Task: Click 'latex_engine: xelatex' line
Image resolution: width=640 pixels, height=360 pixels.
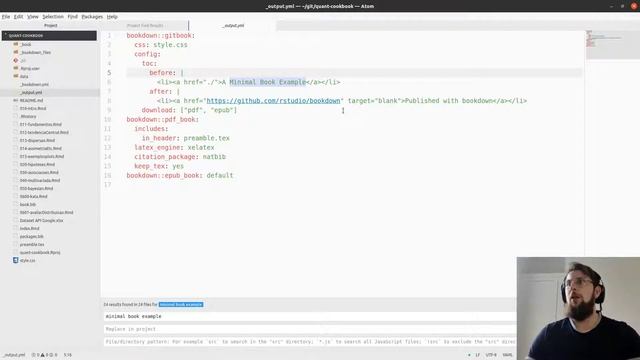Action: coord(174,147)
